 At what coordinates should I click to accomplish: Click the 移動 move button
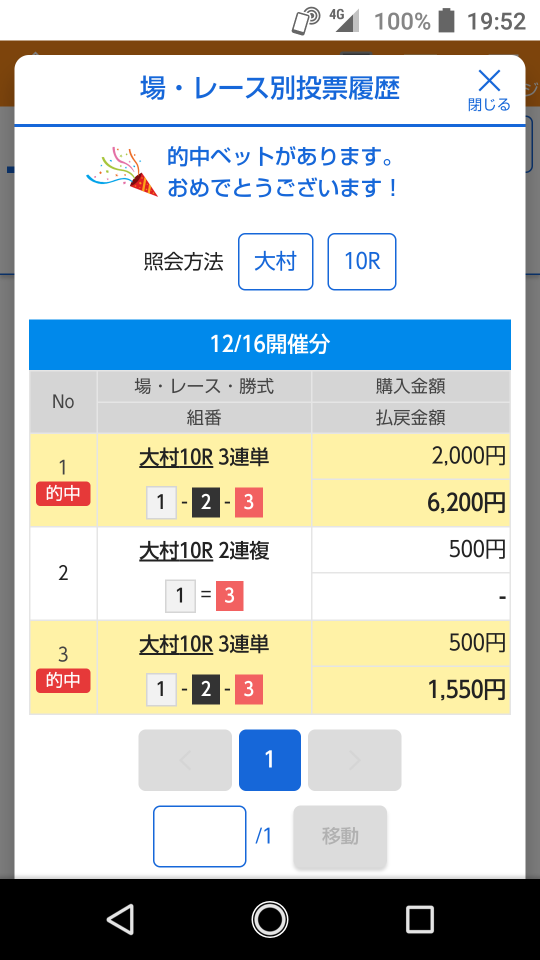coord(340,836)
